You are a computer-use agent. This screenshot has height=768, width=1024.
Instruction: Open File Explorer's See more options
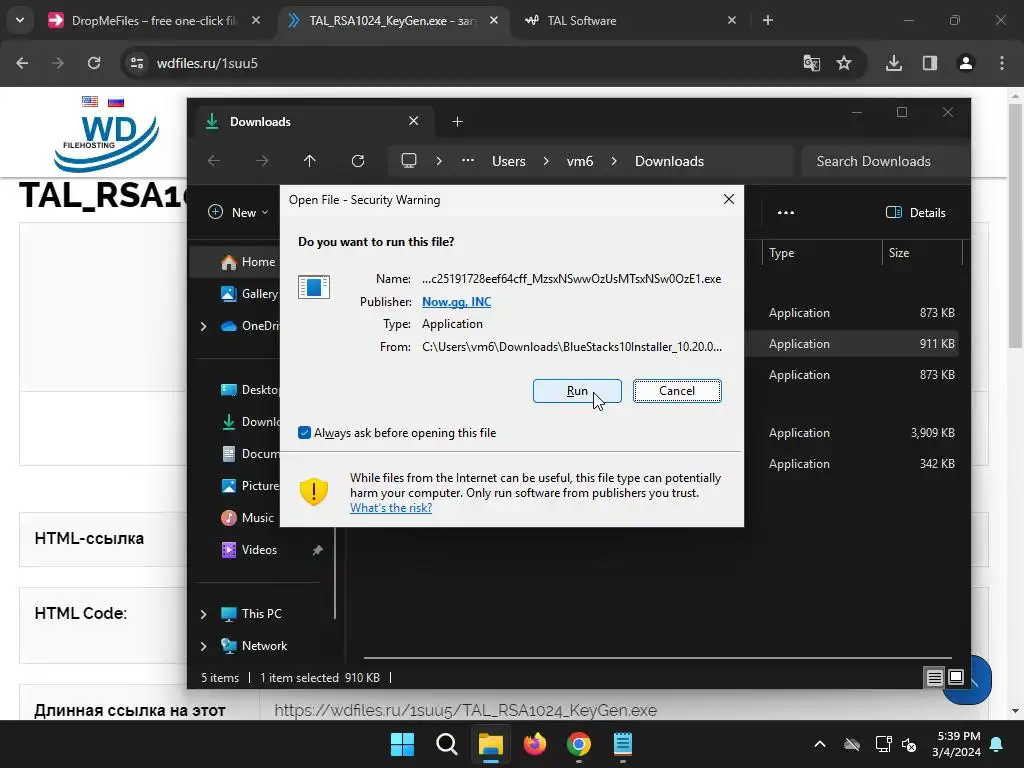[x=786, y=212]
